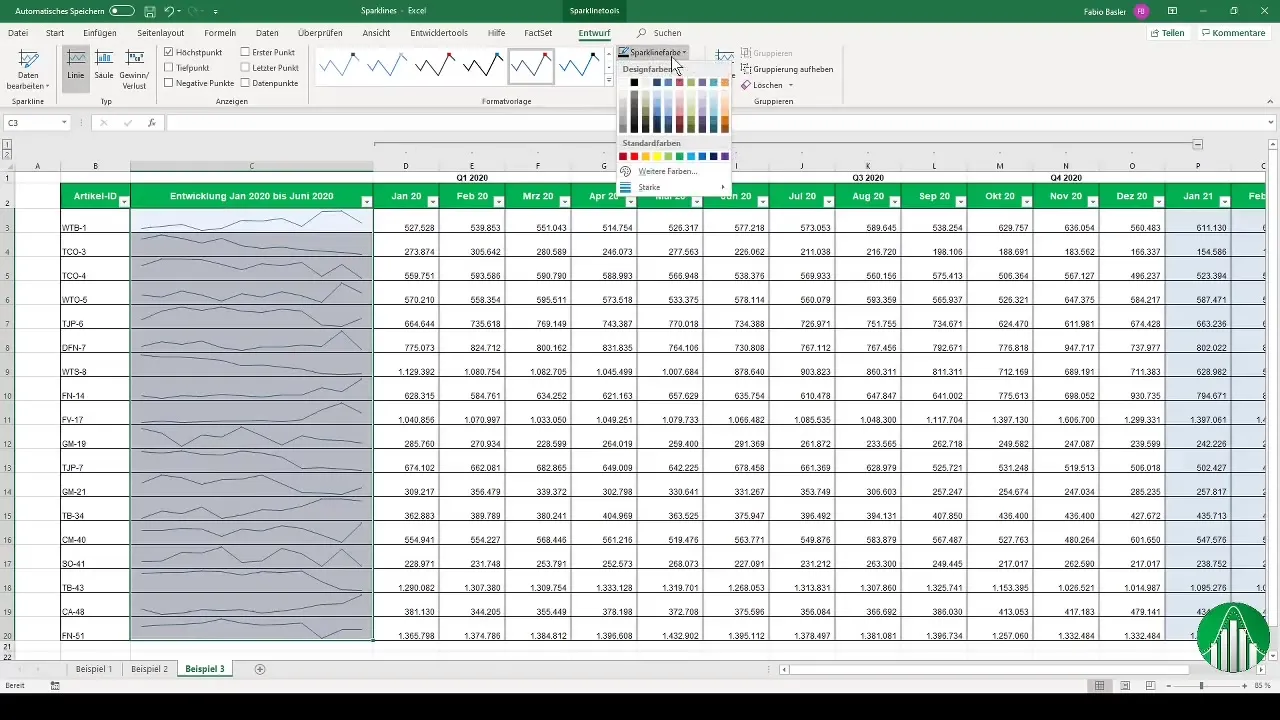Click the Gruppierung aufheben icon
1280x720 pixels.
746,69
